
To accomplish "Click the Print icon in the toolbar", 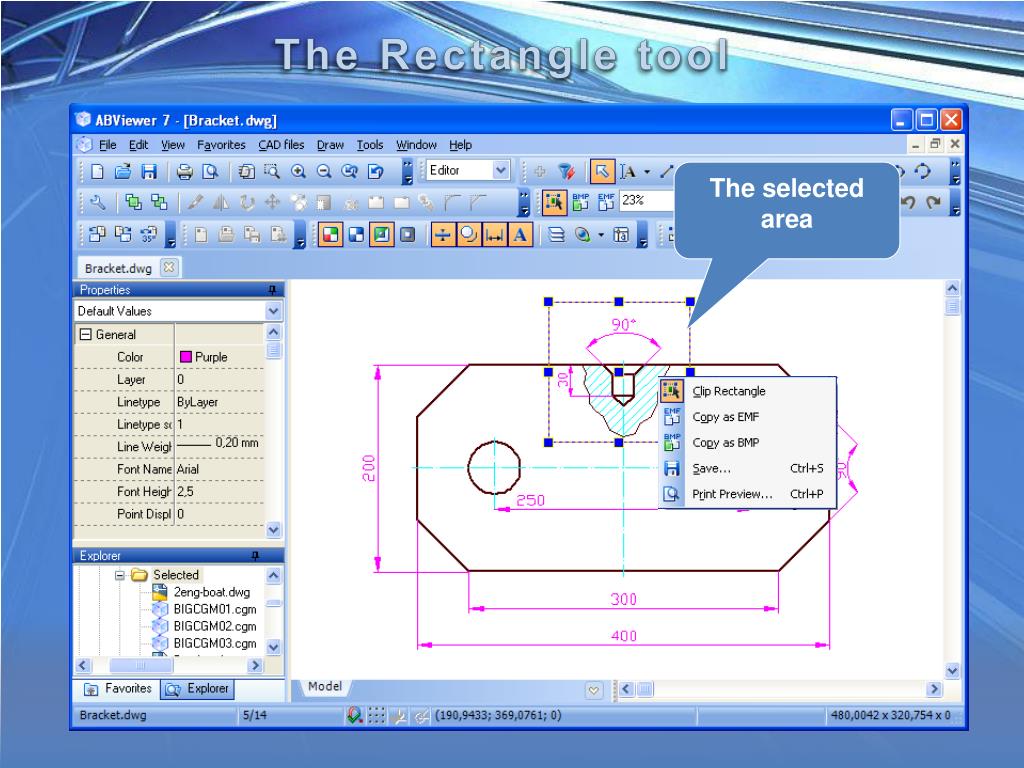I will tap(185, 172).
